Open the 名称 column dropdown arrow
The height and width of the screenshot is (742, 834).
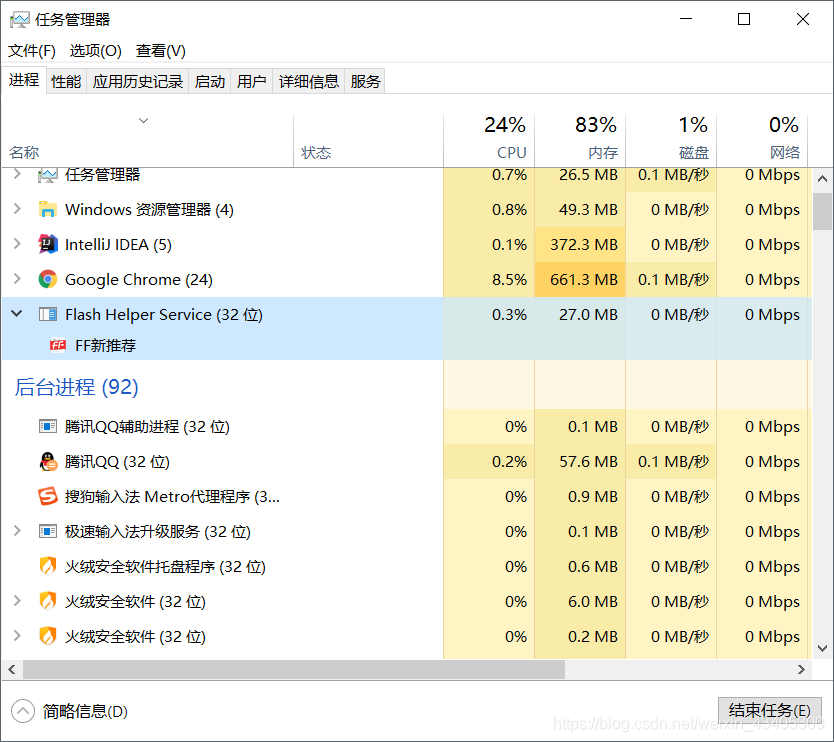tap(143, 120)
